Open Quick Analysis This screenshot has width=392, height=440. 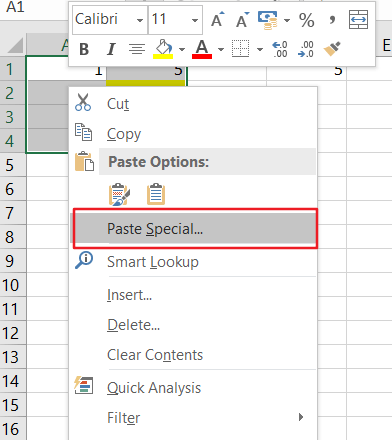point(193,387)
